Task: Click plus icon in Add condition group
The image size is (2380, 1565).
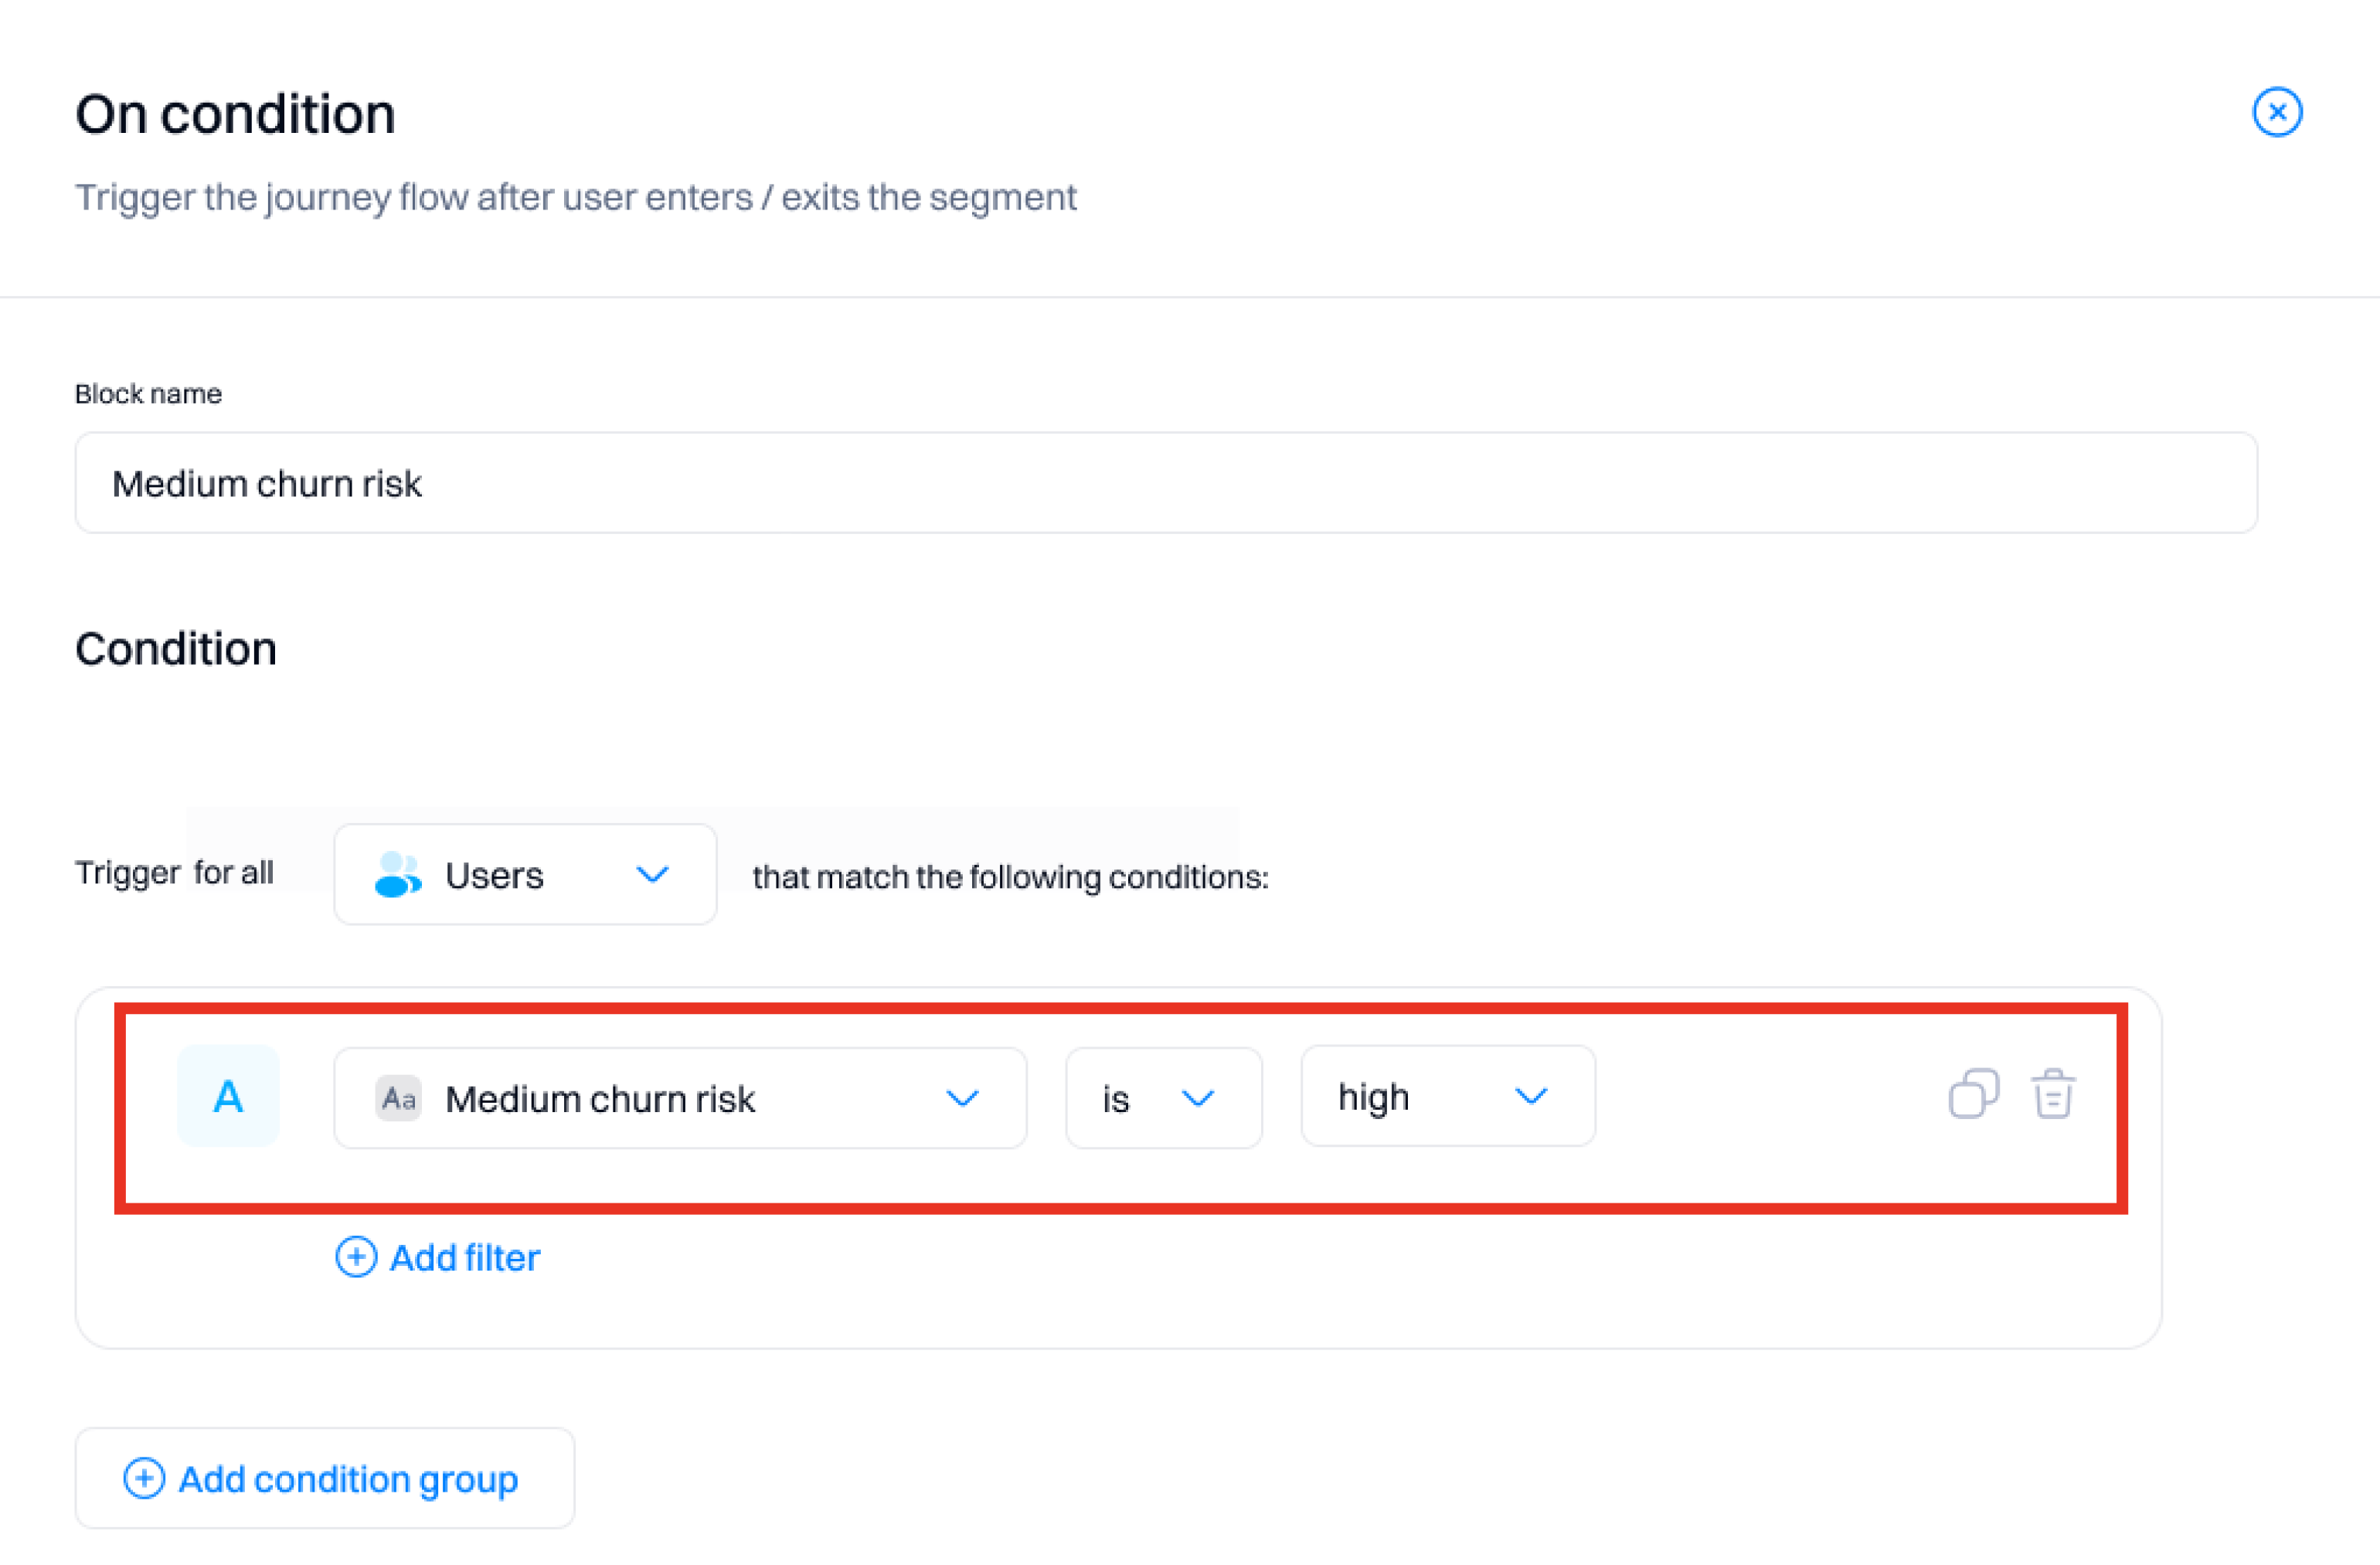Action: 144,1477
